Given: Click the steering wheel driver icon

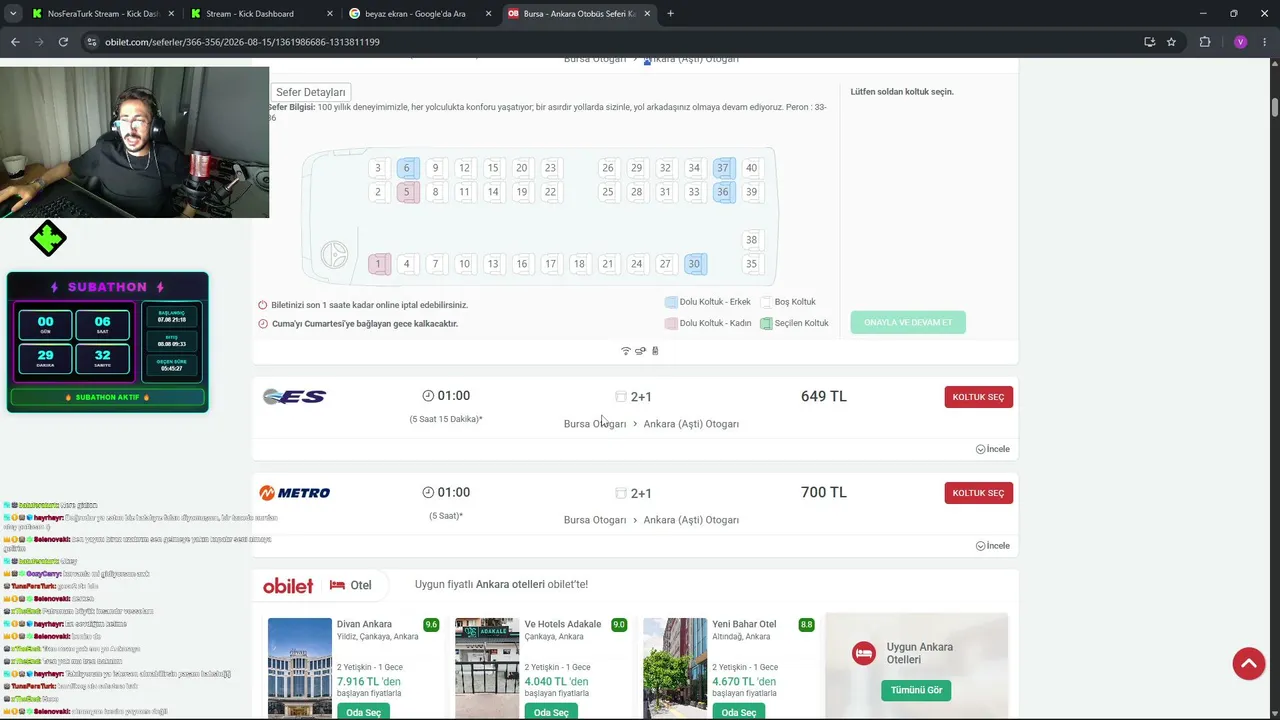Looking at the screenshot, I should pyautogui.click(x=334, y=255).
